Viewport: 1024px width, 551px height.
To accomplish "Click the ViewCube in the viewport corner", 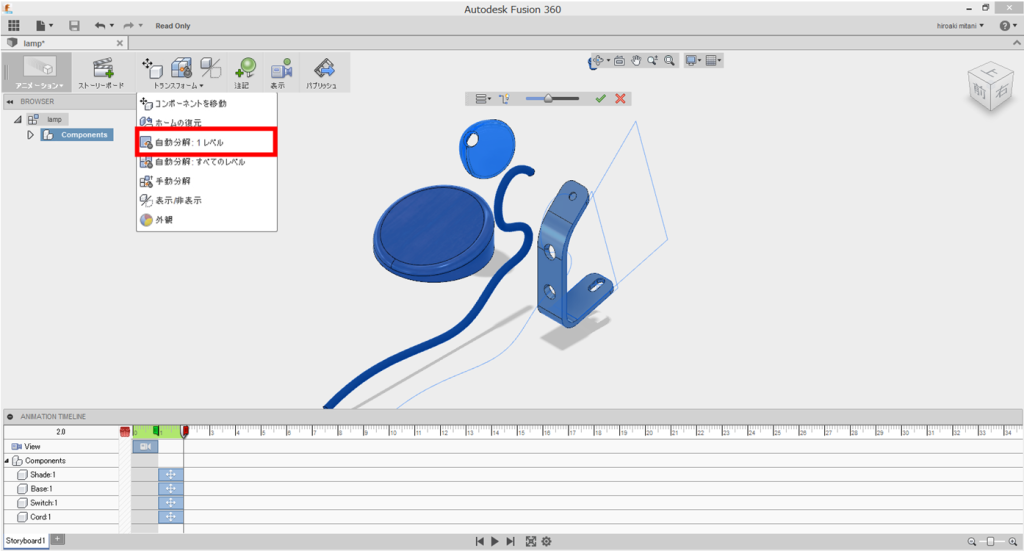I will pyautogui.click(x=990, y=88).
